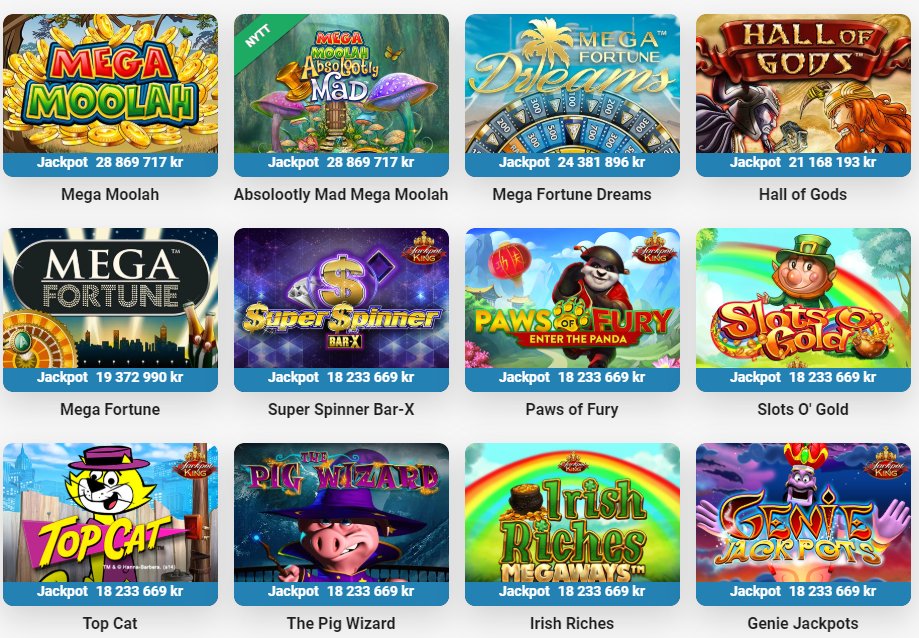Screen dimensions: 919x638
Task: Open the Slots O' Gold game image
Action: pos(803,298)
